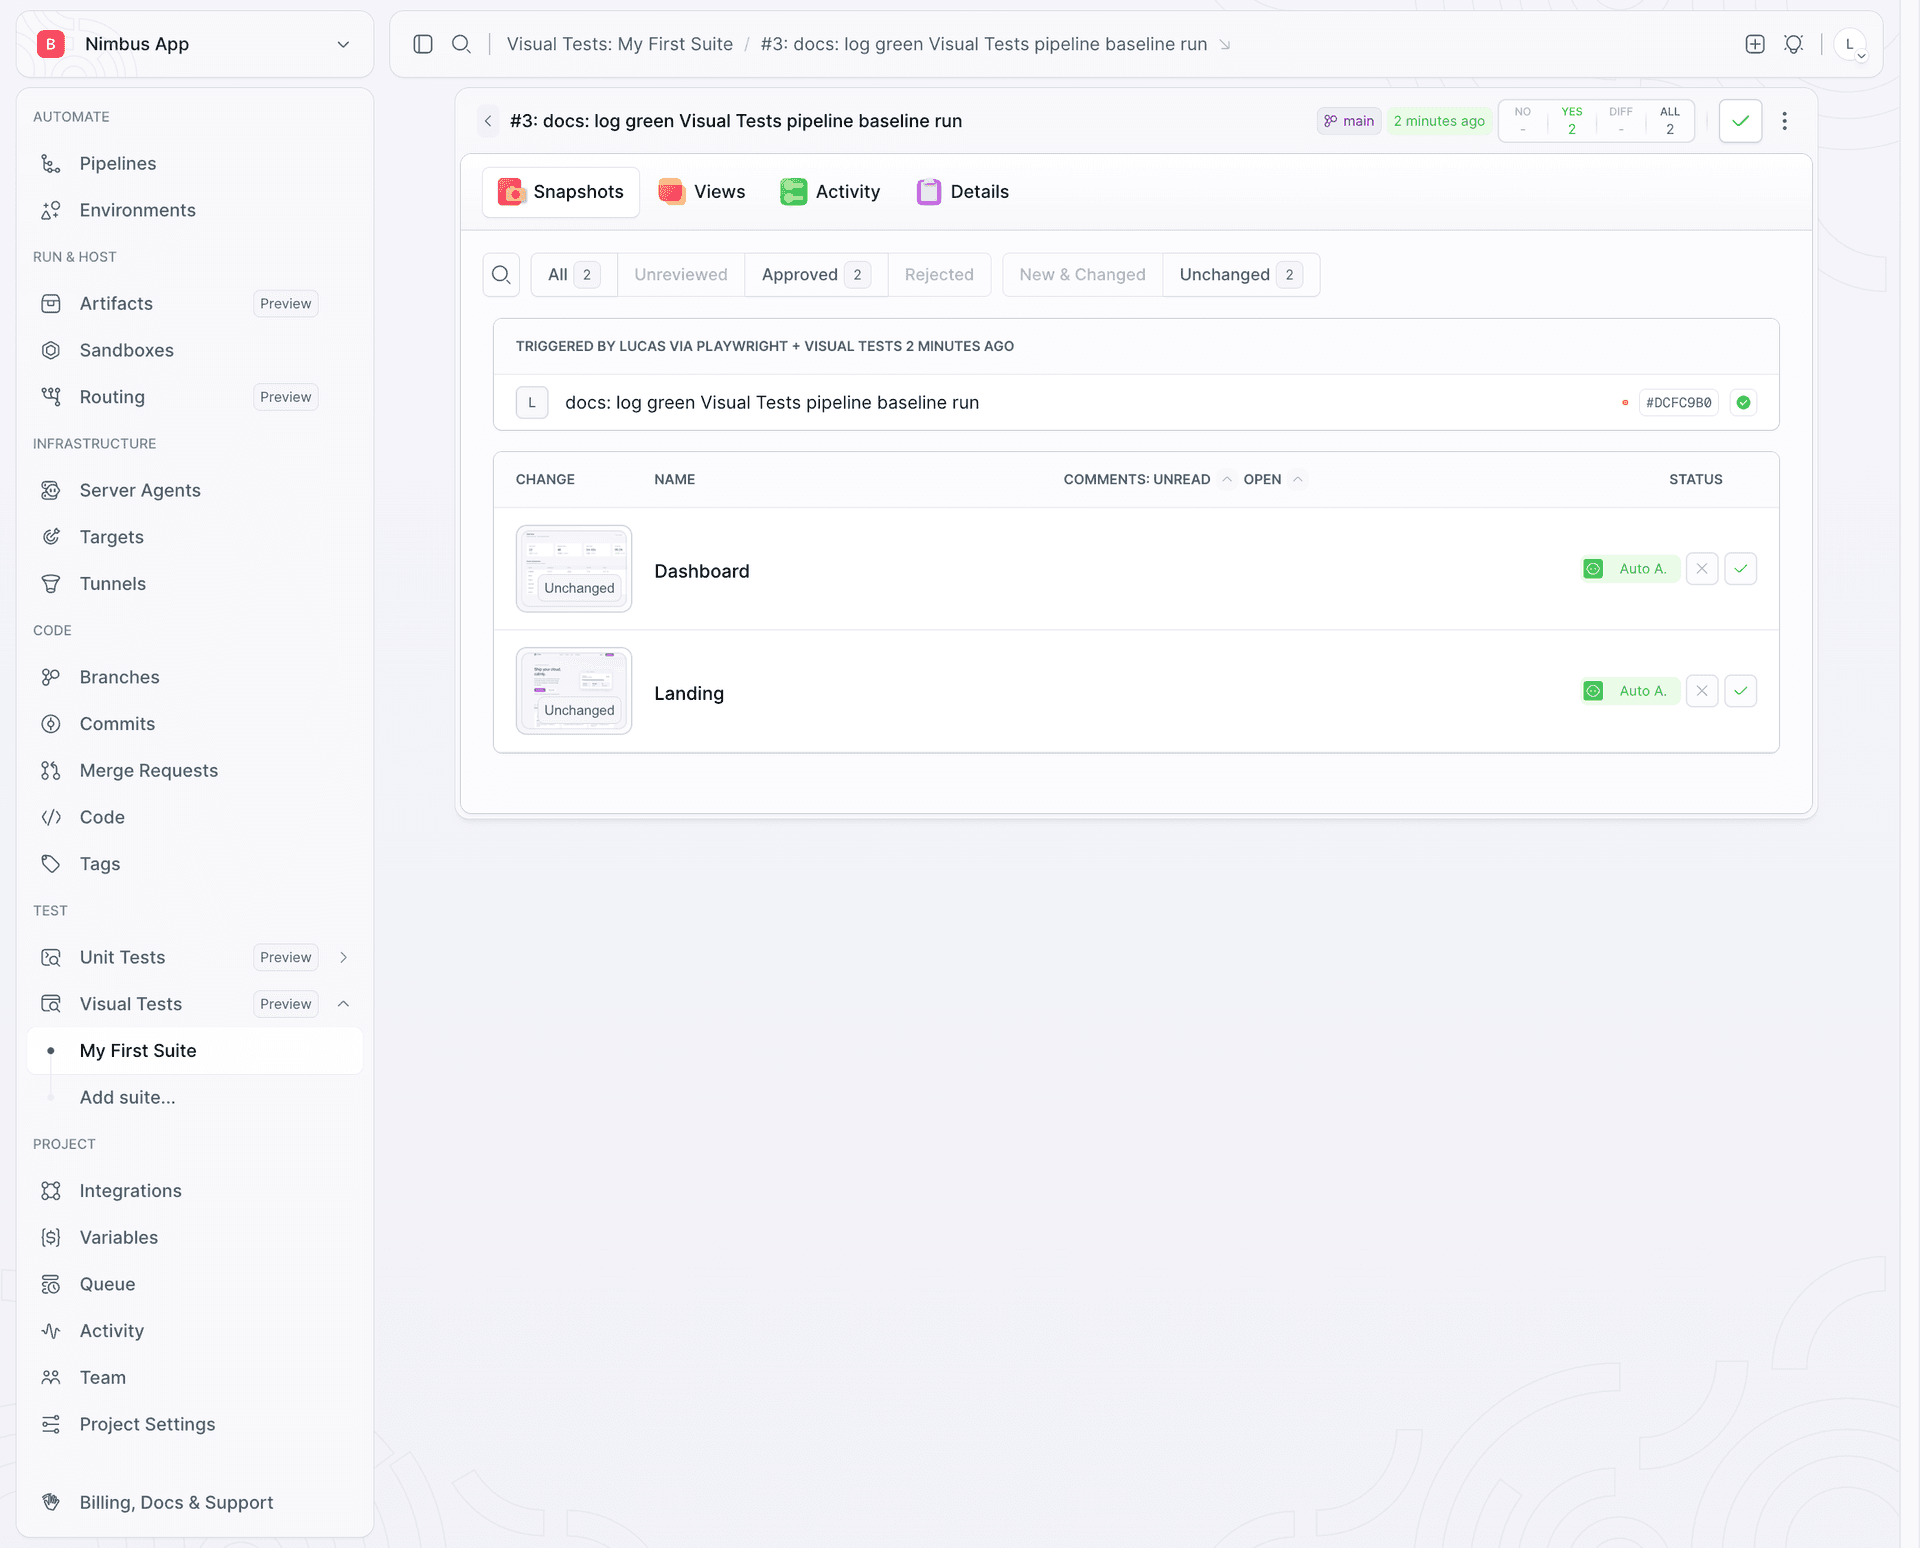Switch to Snapshots tab
Viewport: 1920px width, 1548px height.
point(561,192)
